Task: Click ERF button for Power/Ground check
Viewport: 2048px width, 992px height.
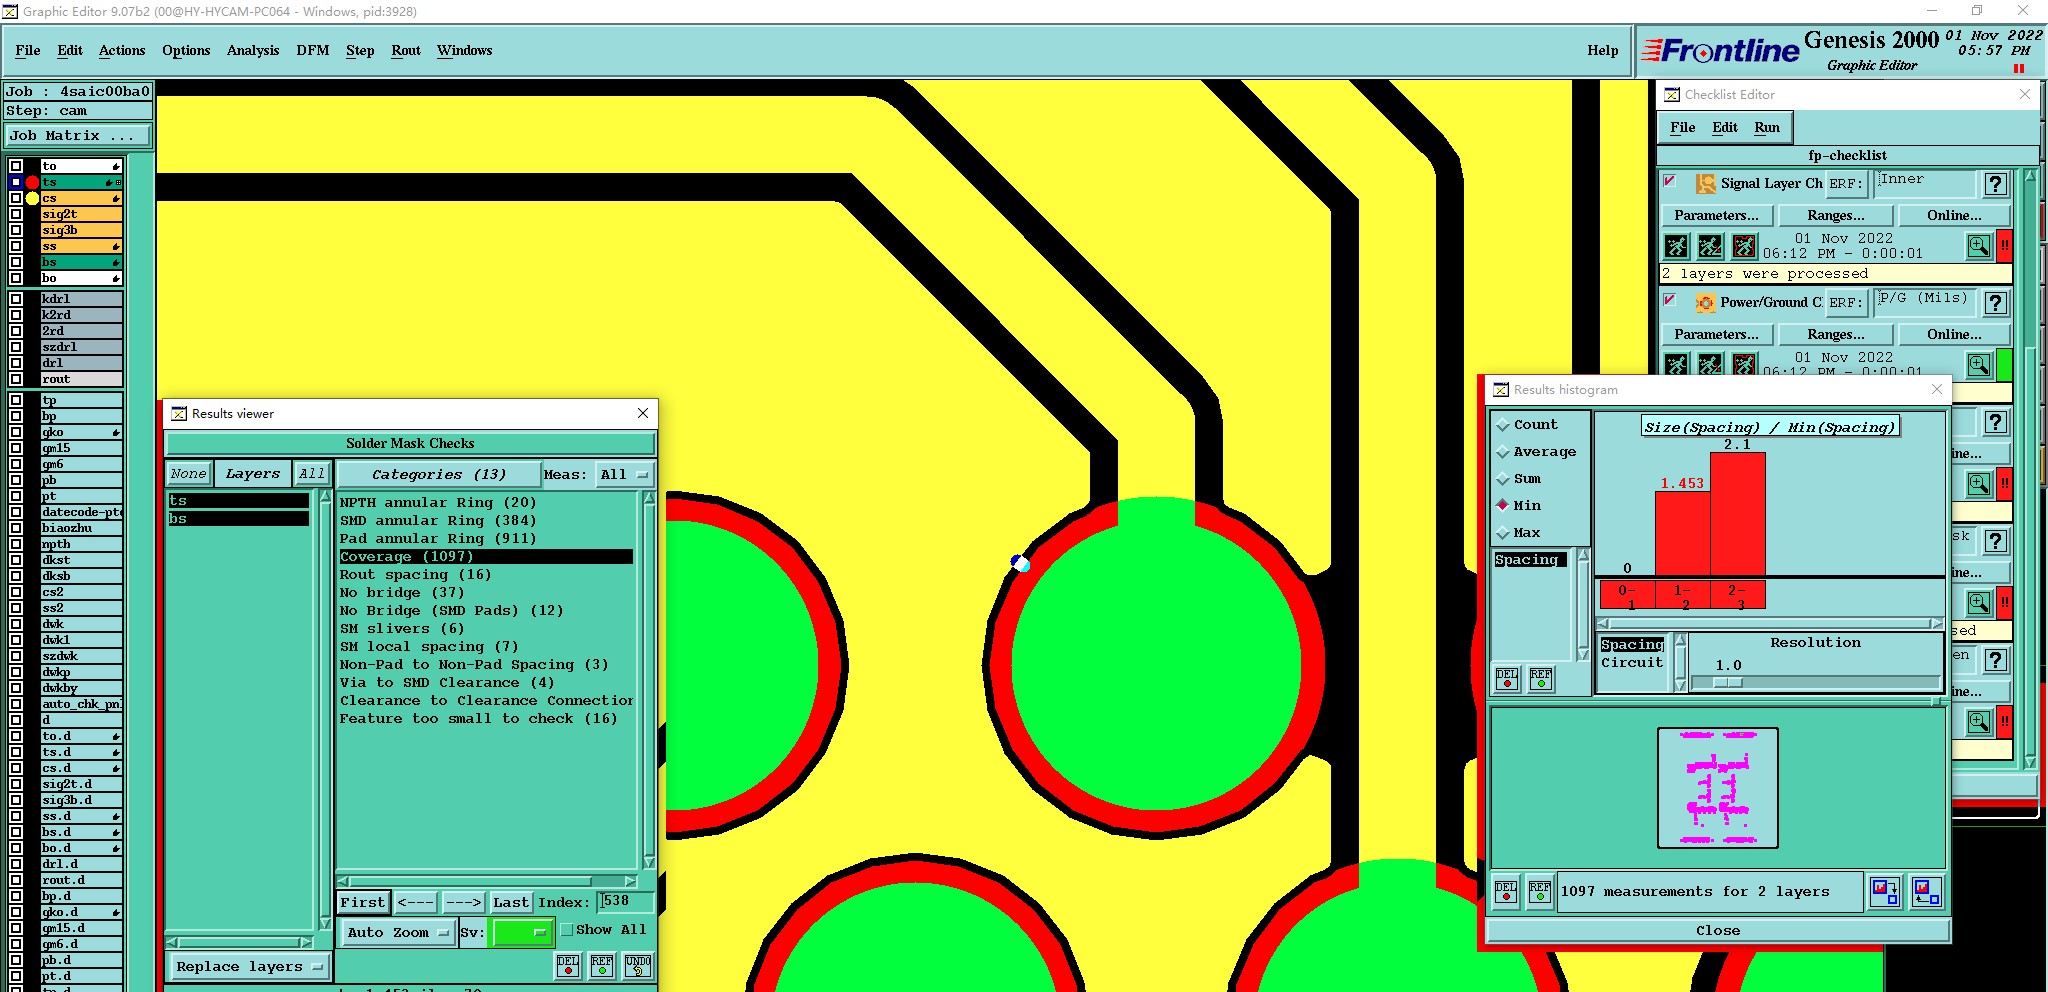Action: pyautogui.click(x=1846, y=303)
